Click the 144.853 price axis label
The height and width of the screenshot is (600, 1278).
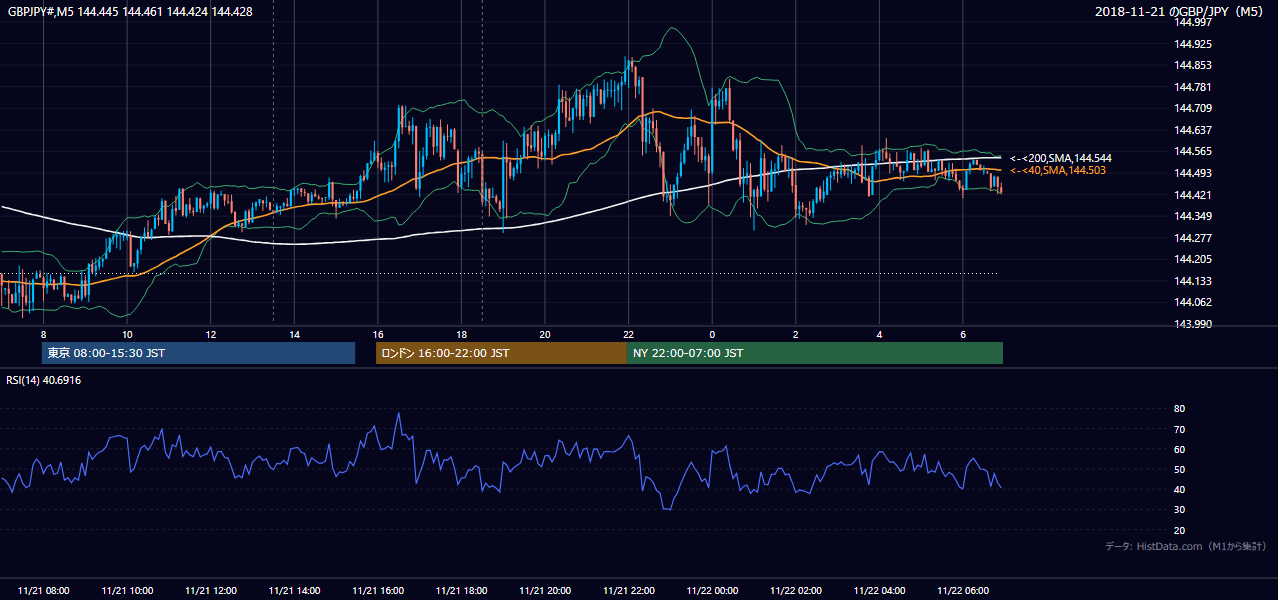click(1193, 66)
